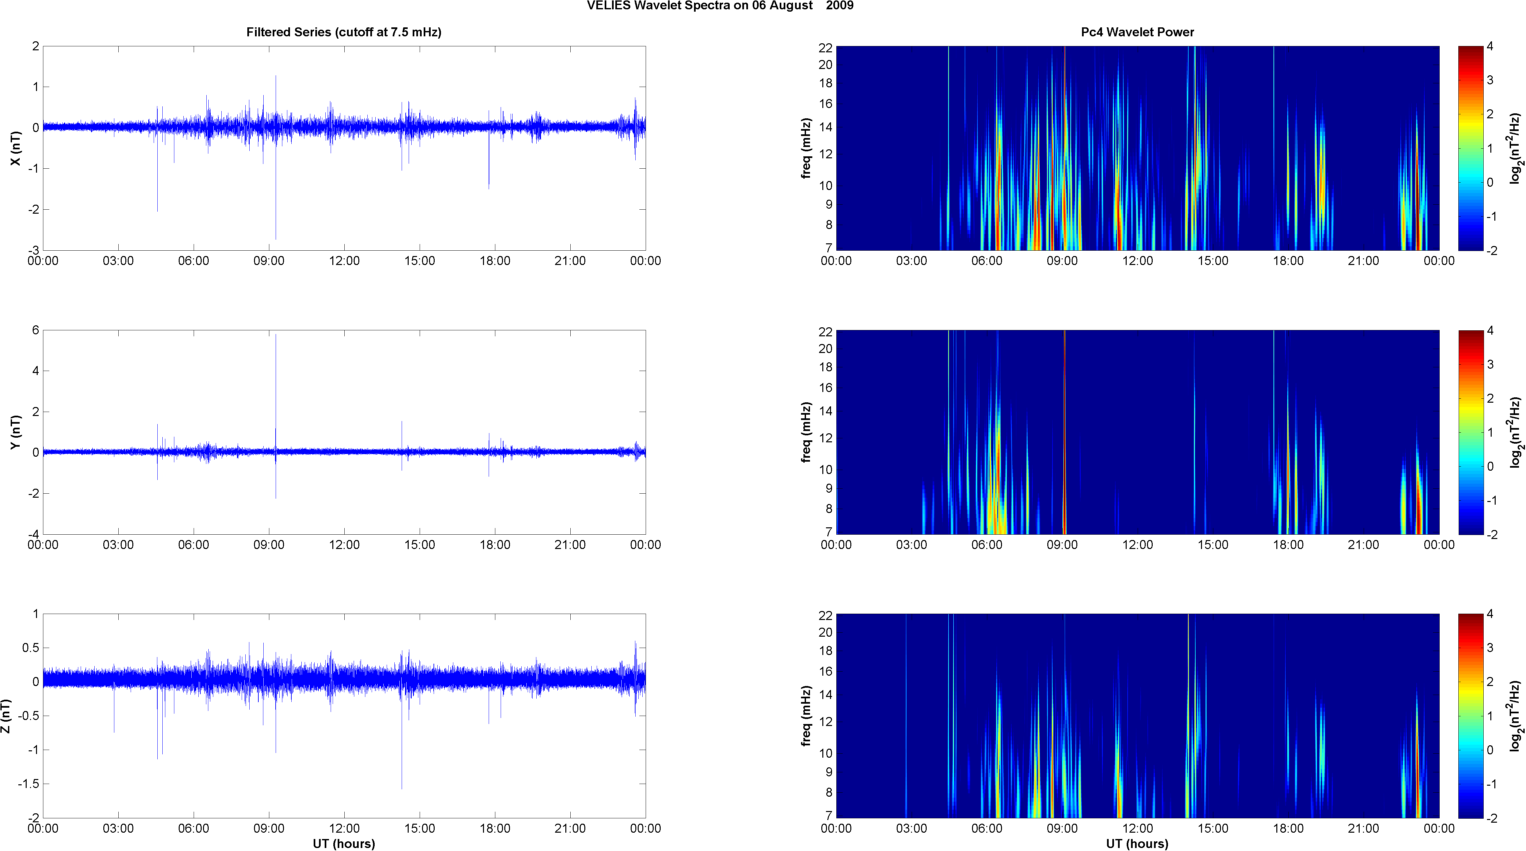Click the log2(nT²/Hz) label beside the top colorbar
The image size is (1526, 851).
click(1515, 148)
